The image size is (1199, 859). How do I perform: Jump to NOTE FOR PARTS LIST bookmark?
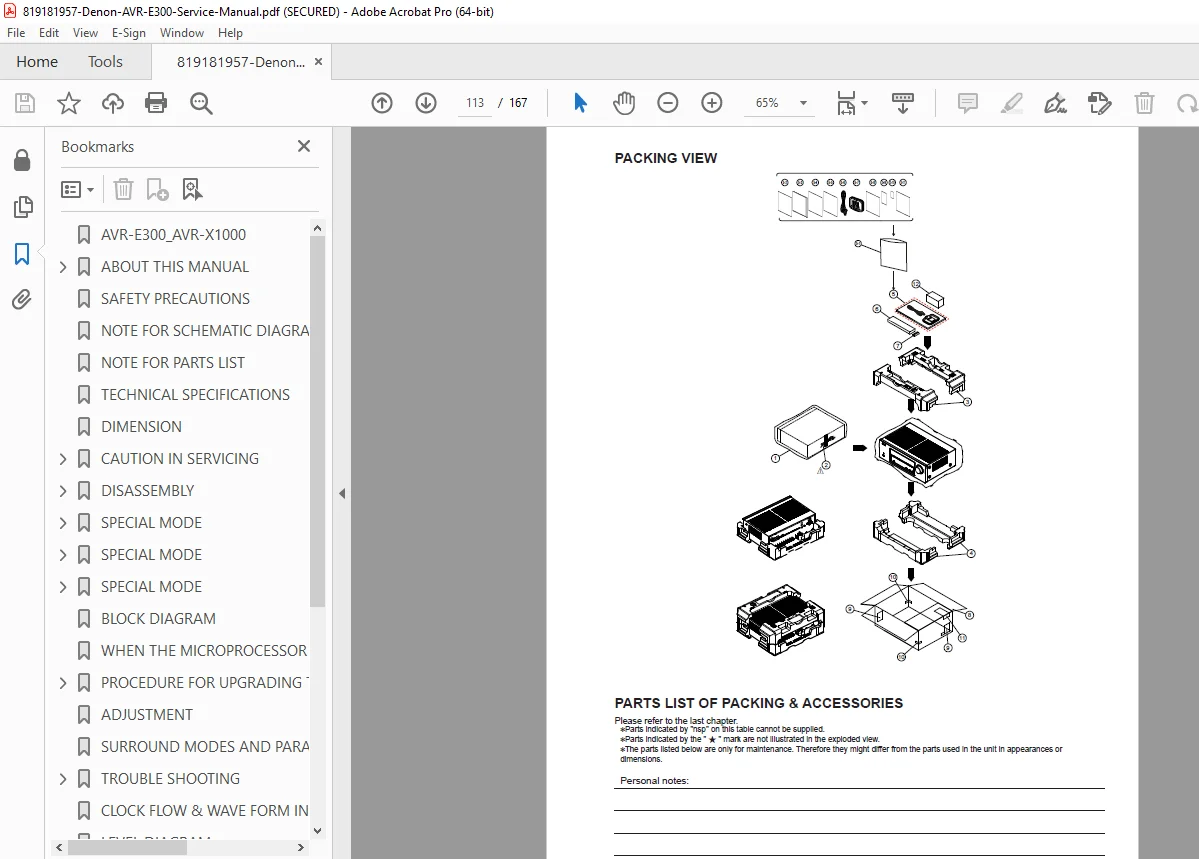pos(173,363)
